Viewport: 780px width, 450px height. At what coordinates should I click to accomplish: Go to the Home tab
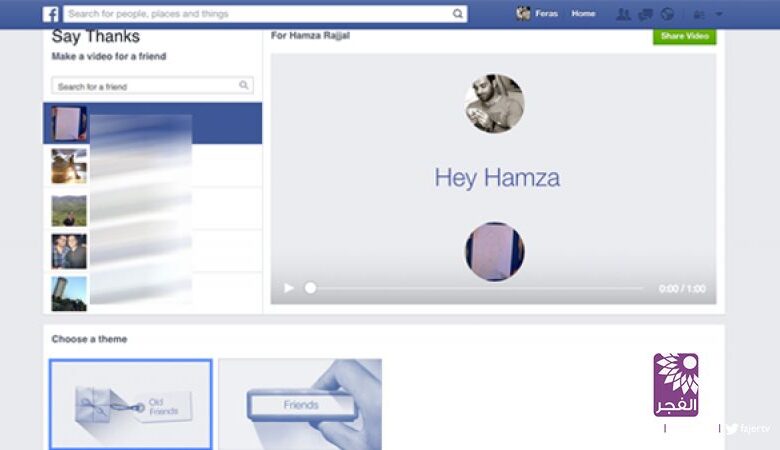[583, 14]
